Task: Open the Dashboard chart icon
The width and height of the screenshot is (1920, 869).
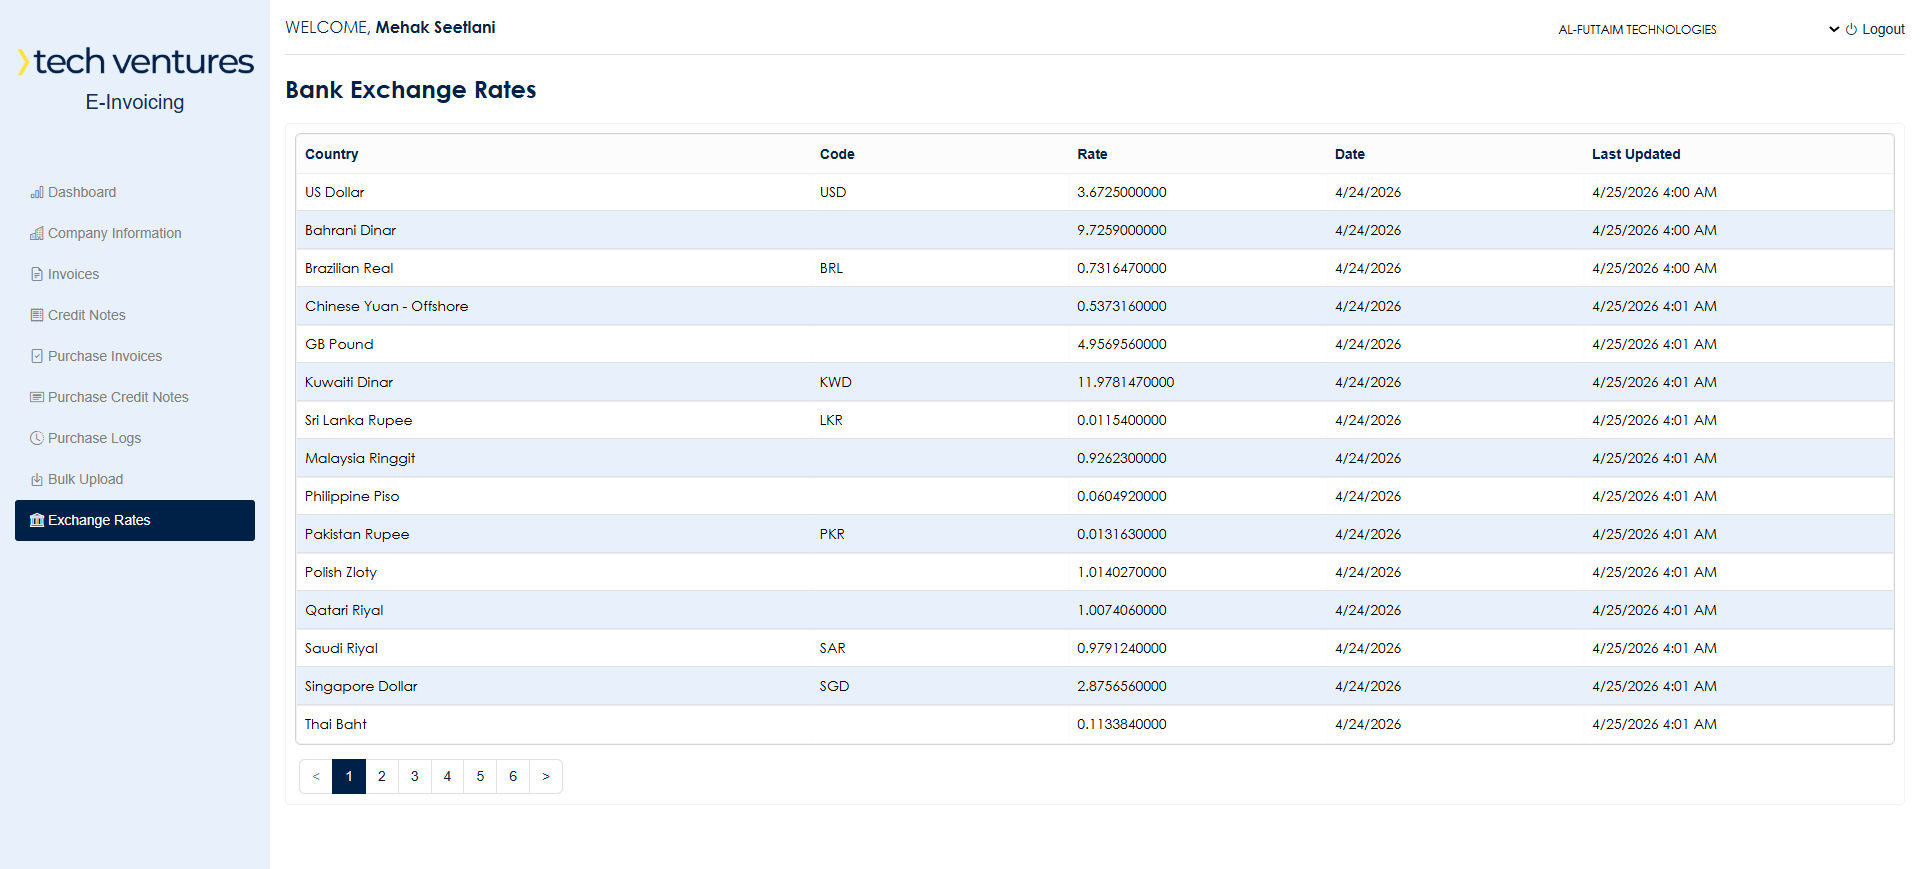Action: 37,192
